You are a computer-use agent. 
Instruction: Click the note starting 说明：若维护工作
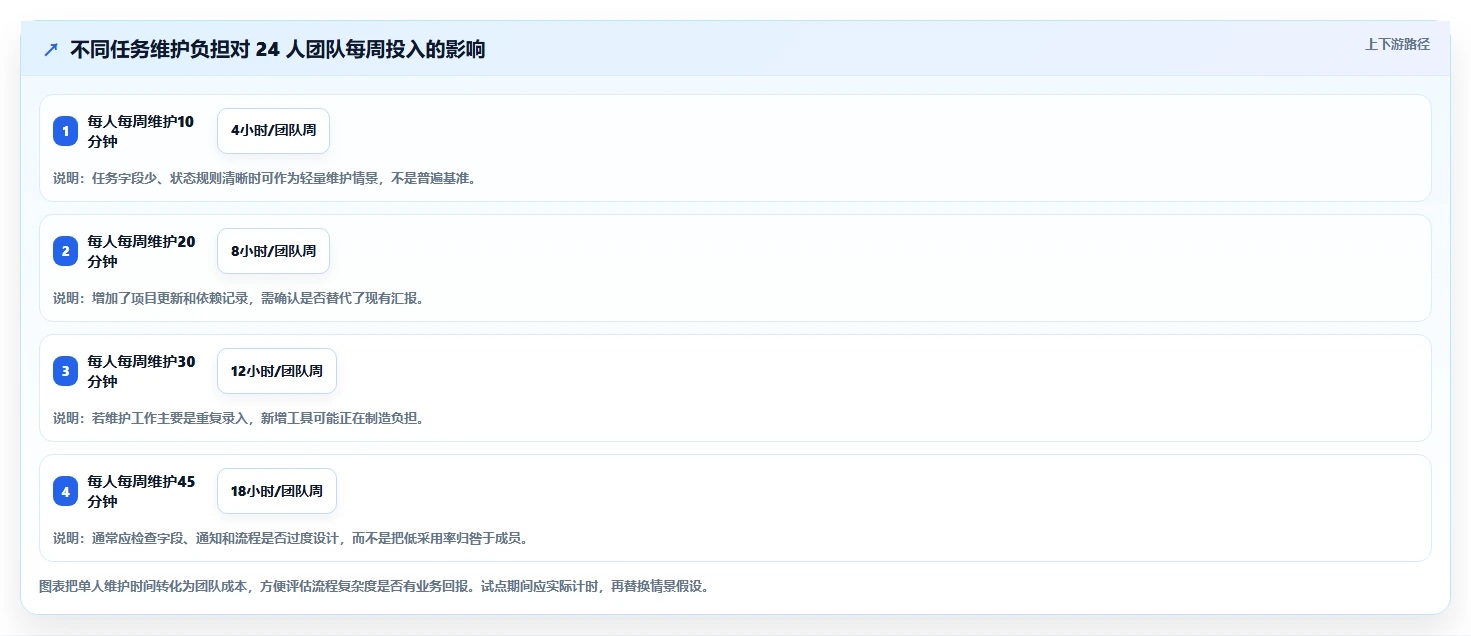click(x=238, y=418)
